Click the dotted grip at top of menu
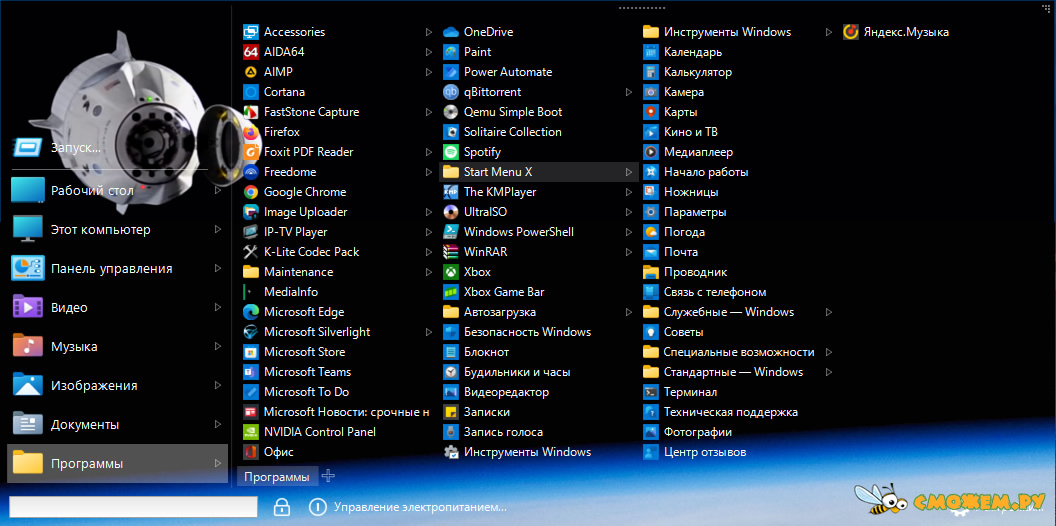The height and width of the screenshot is (526, 1056). coord(641,8)
